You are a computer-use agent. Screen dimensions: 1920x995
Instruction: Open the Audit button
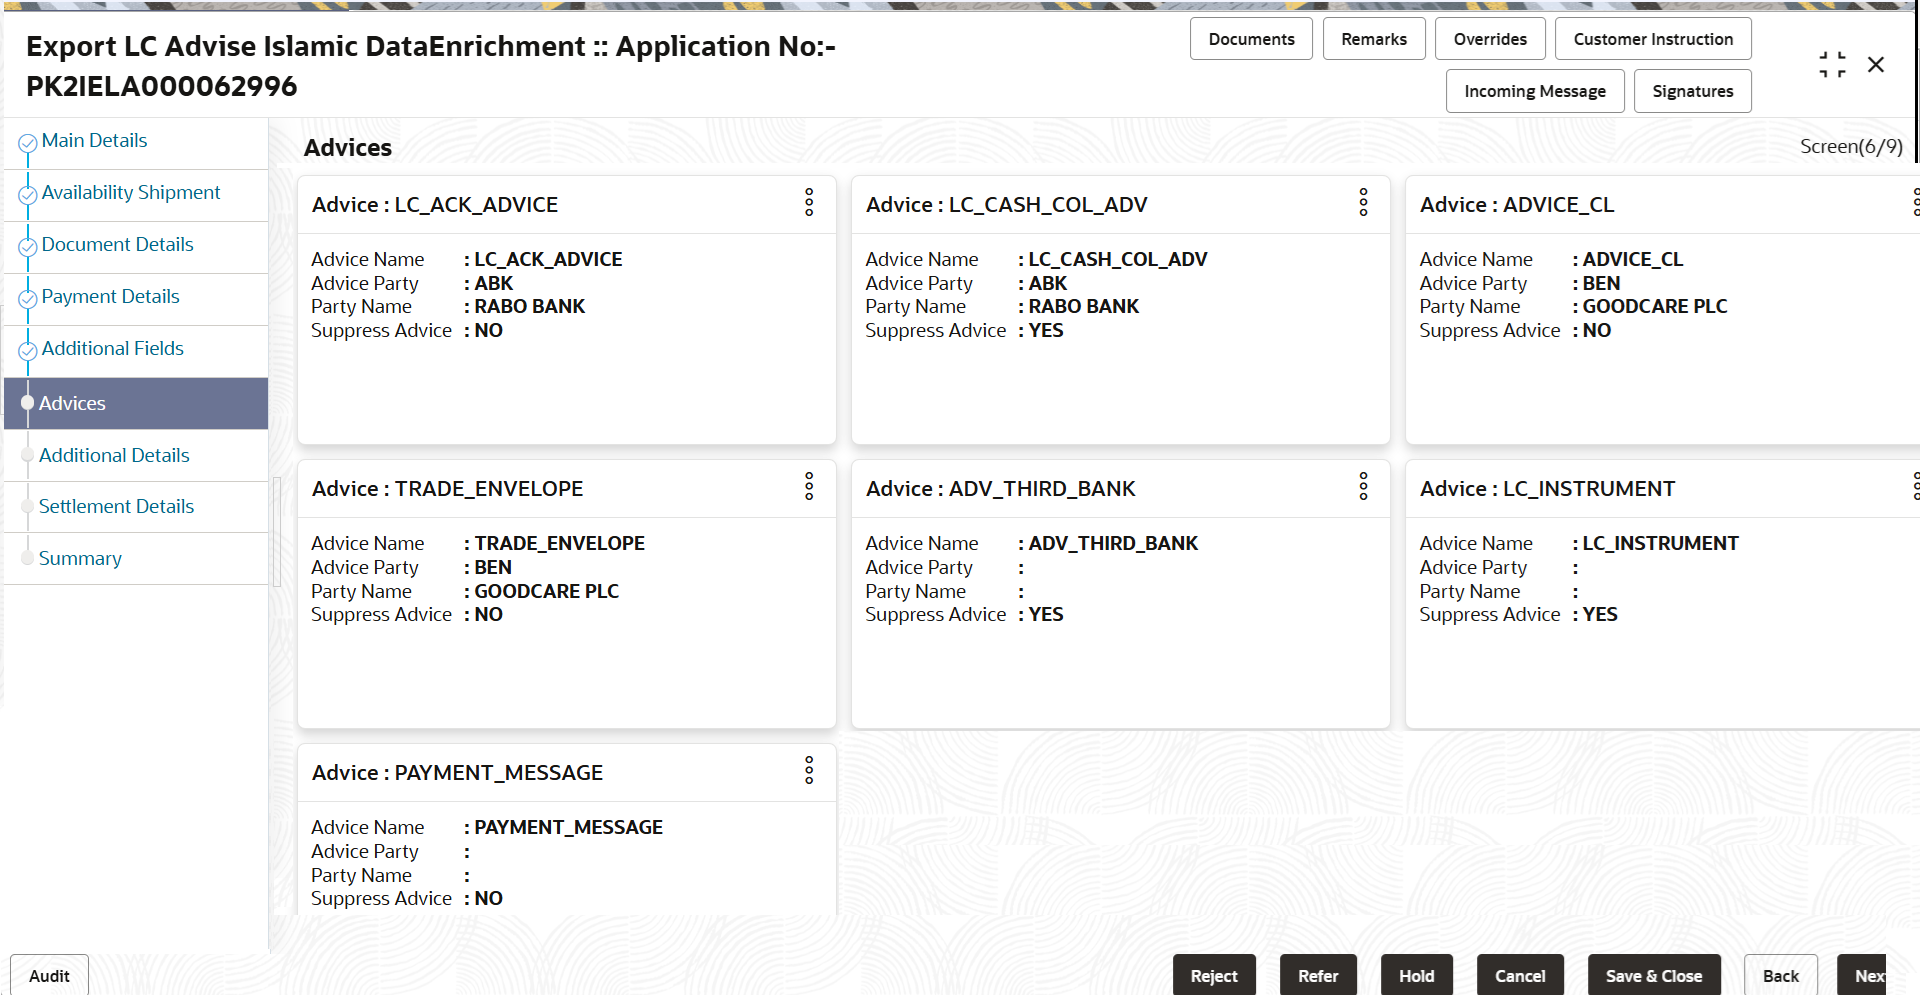49,976
